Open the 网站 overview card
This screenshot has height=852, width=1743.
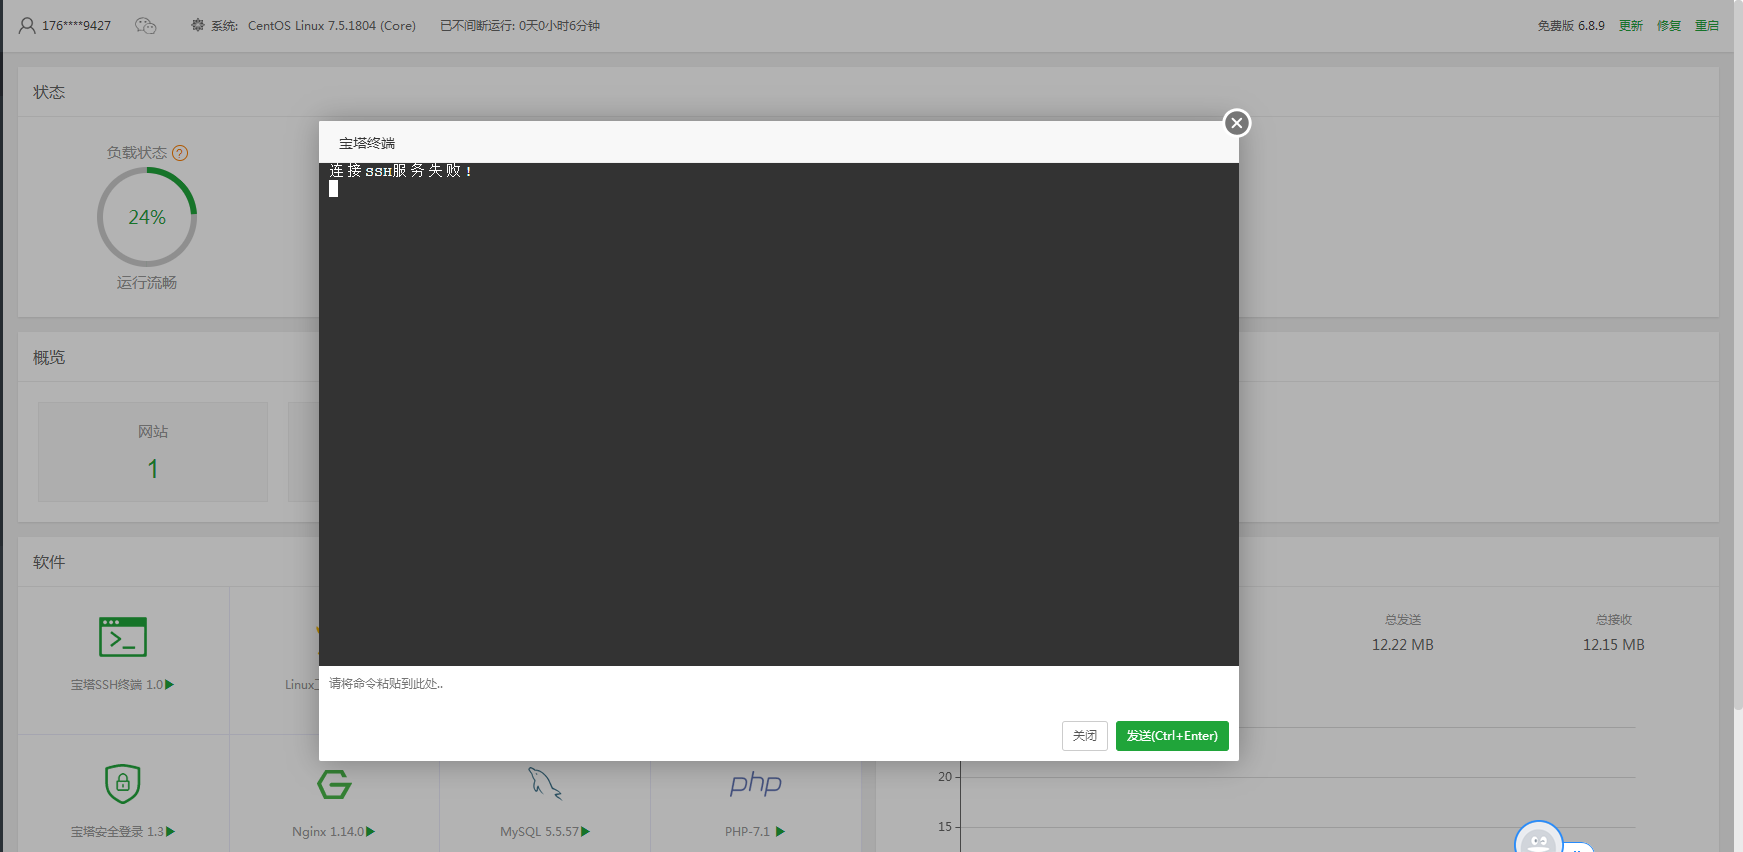153,452
